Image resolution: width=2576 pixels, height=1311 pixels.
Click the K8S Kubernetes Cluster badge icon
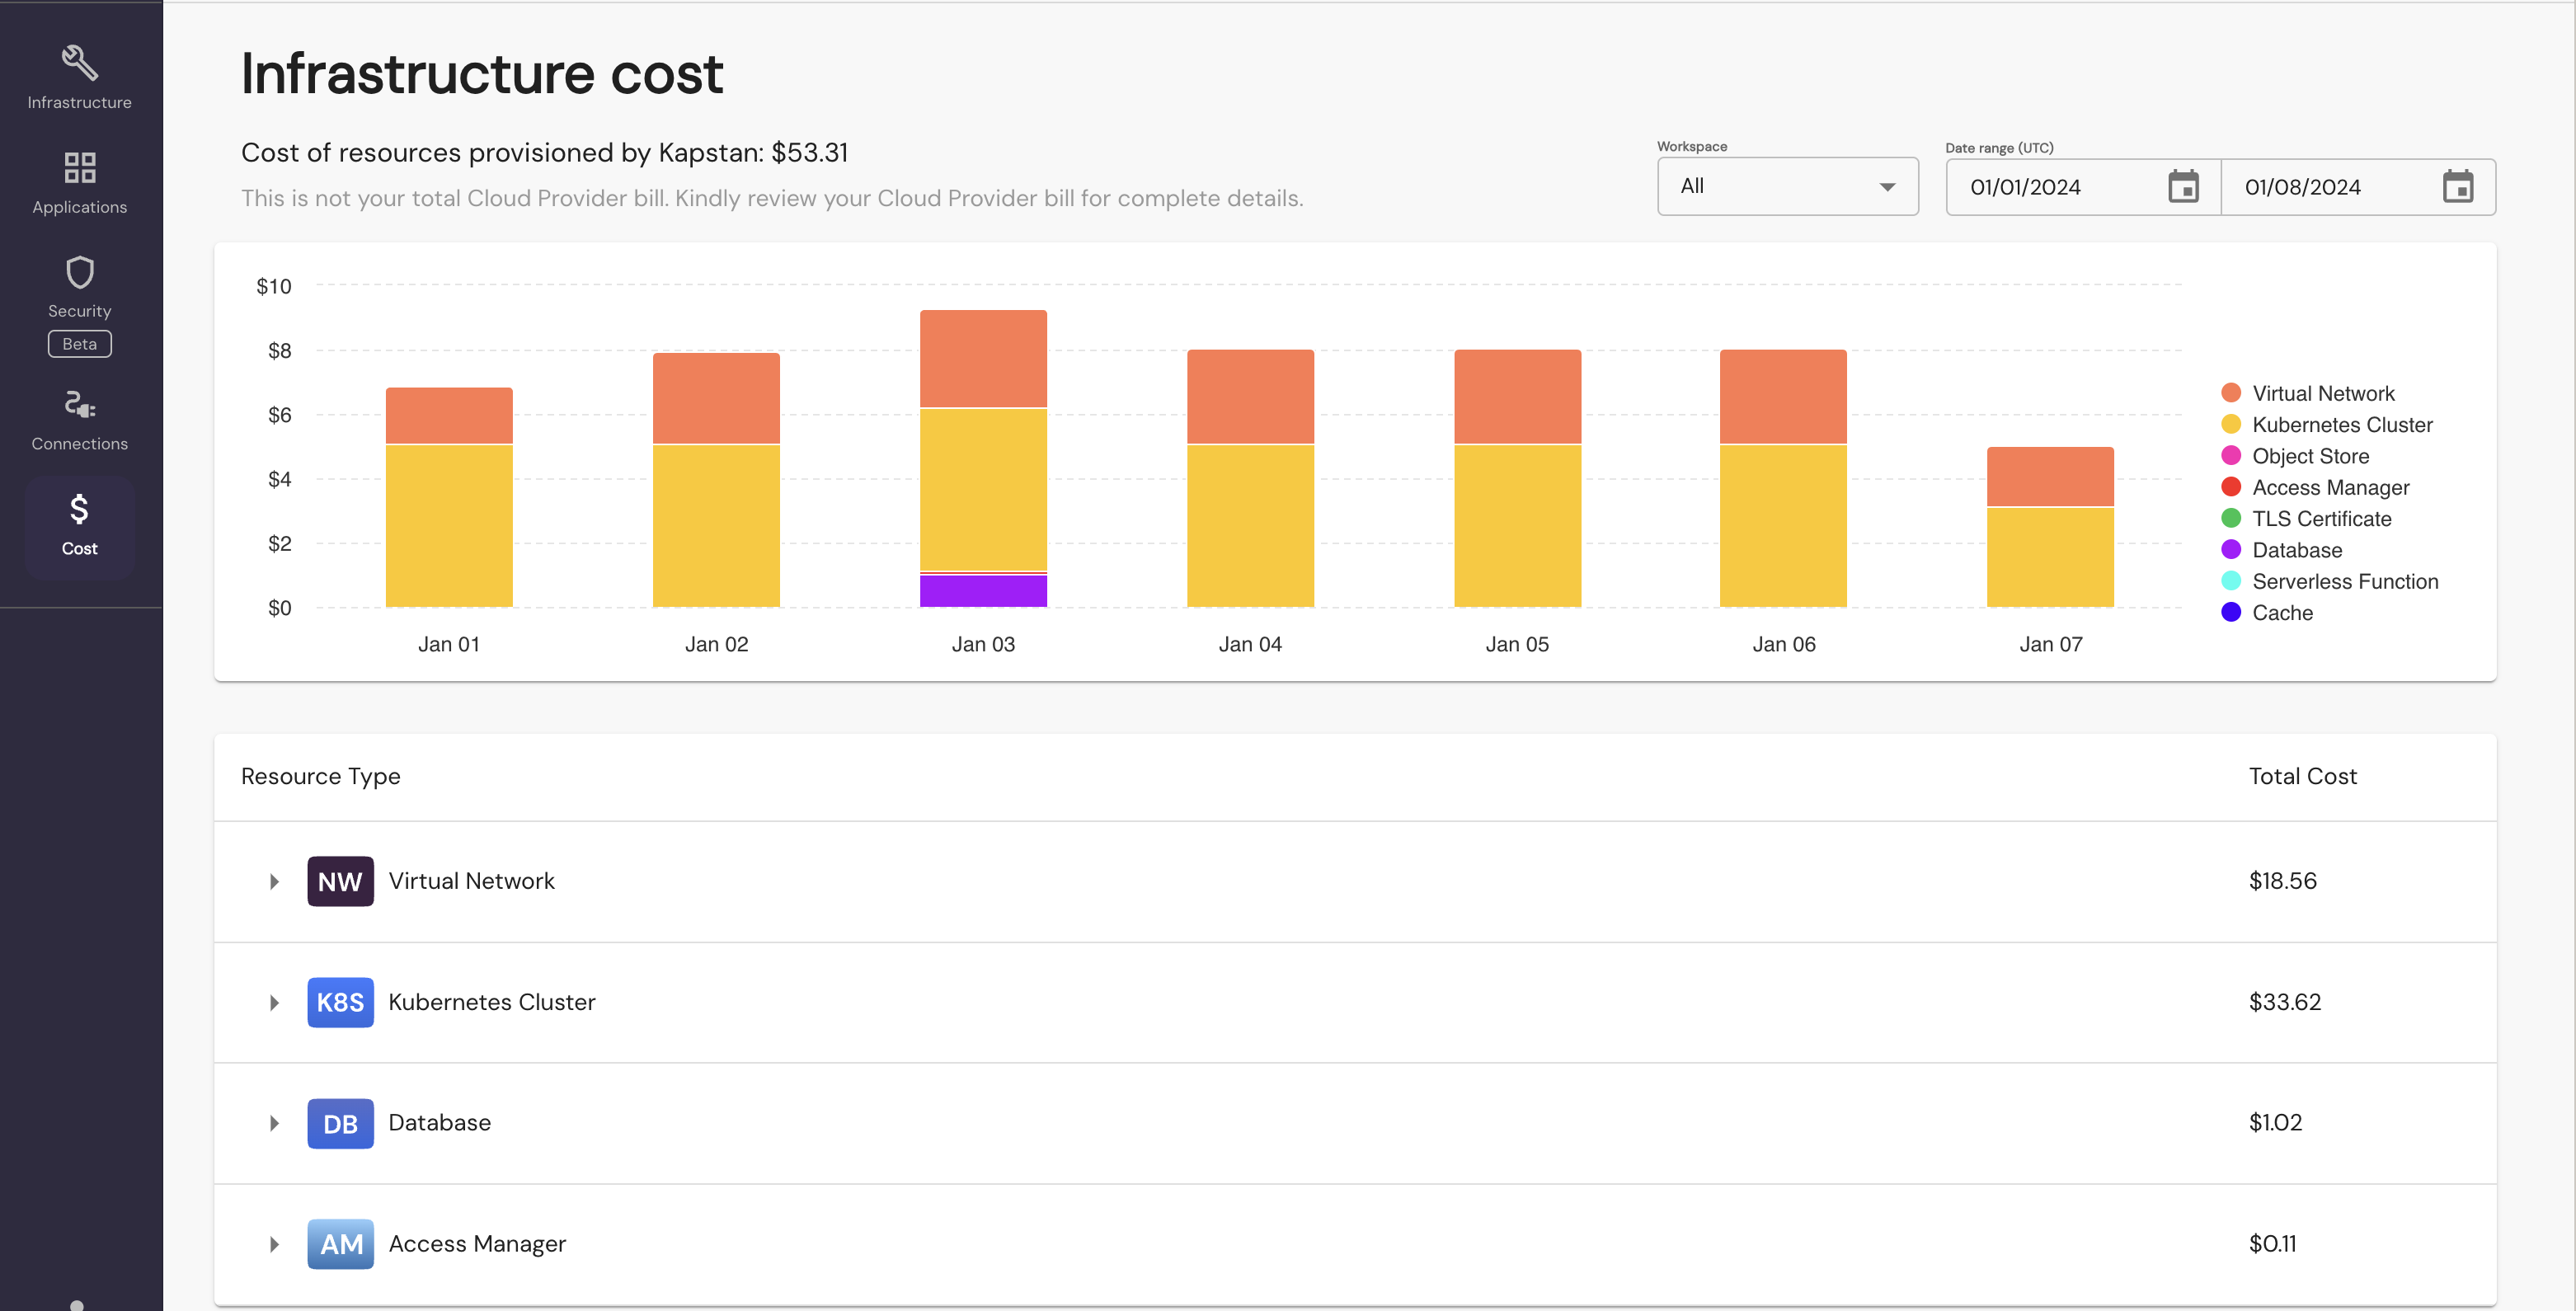click(x=340, y=1002)
